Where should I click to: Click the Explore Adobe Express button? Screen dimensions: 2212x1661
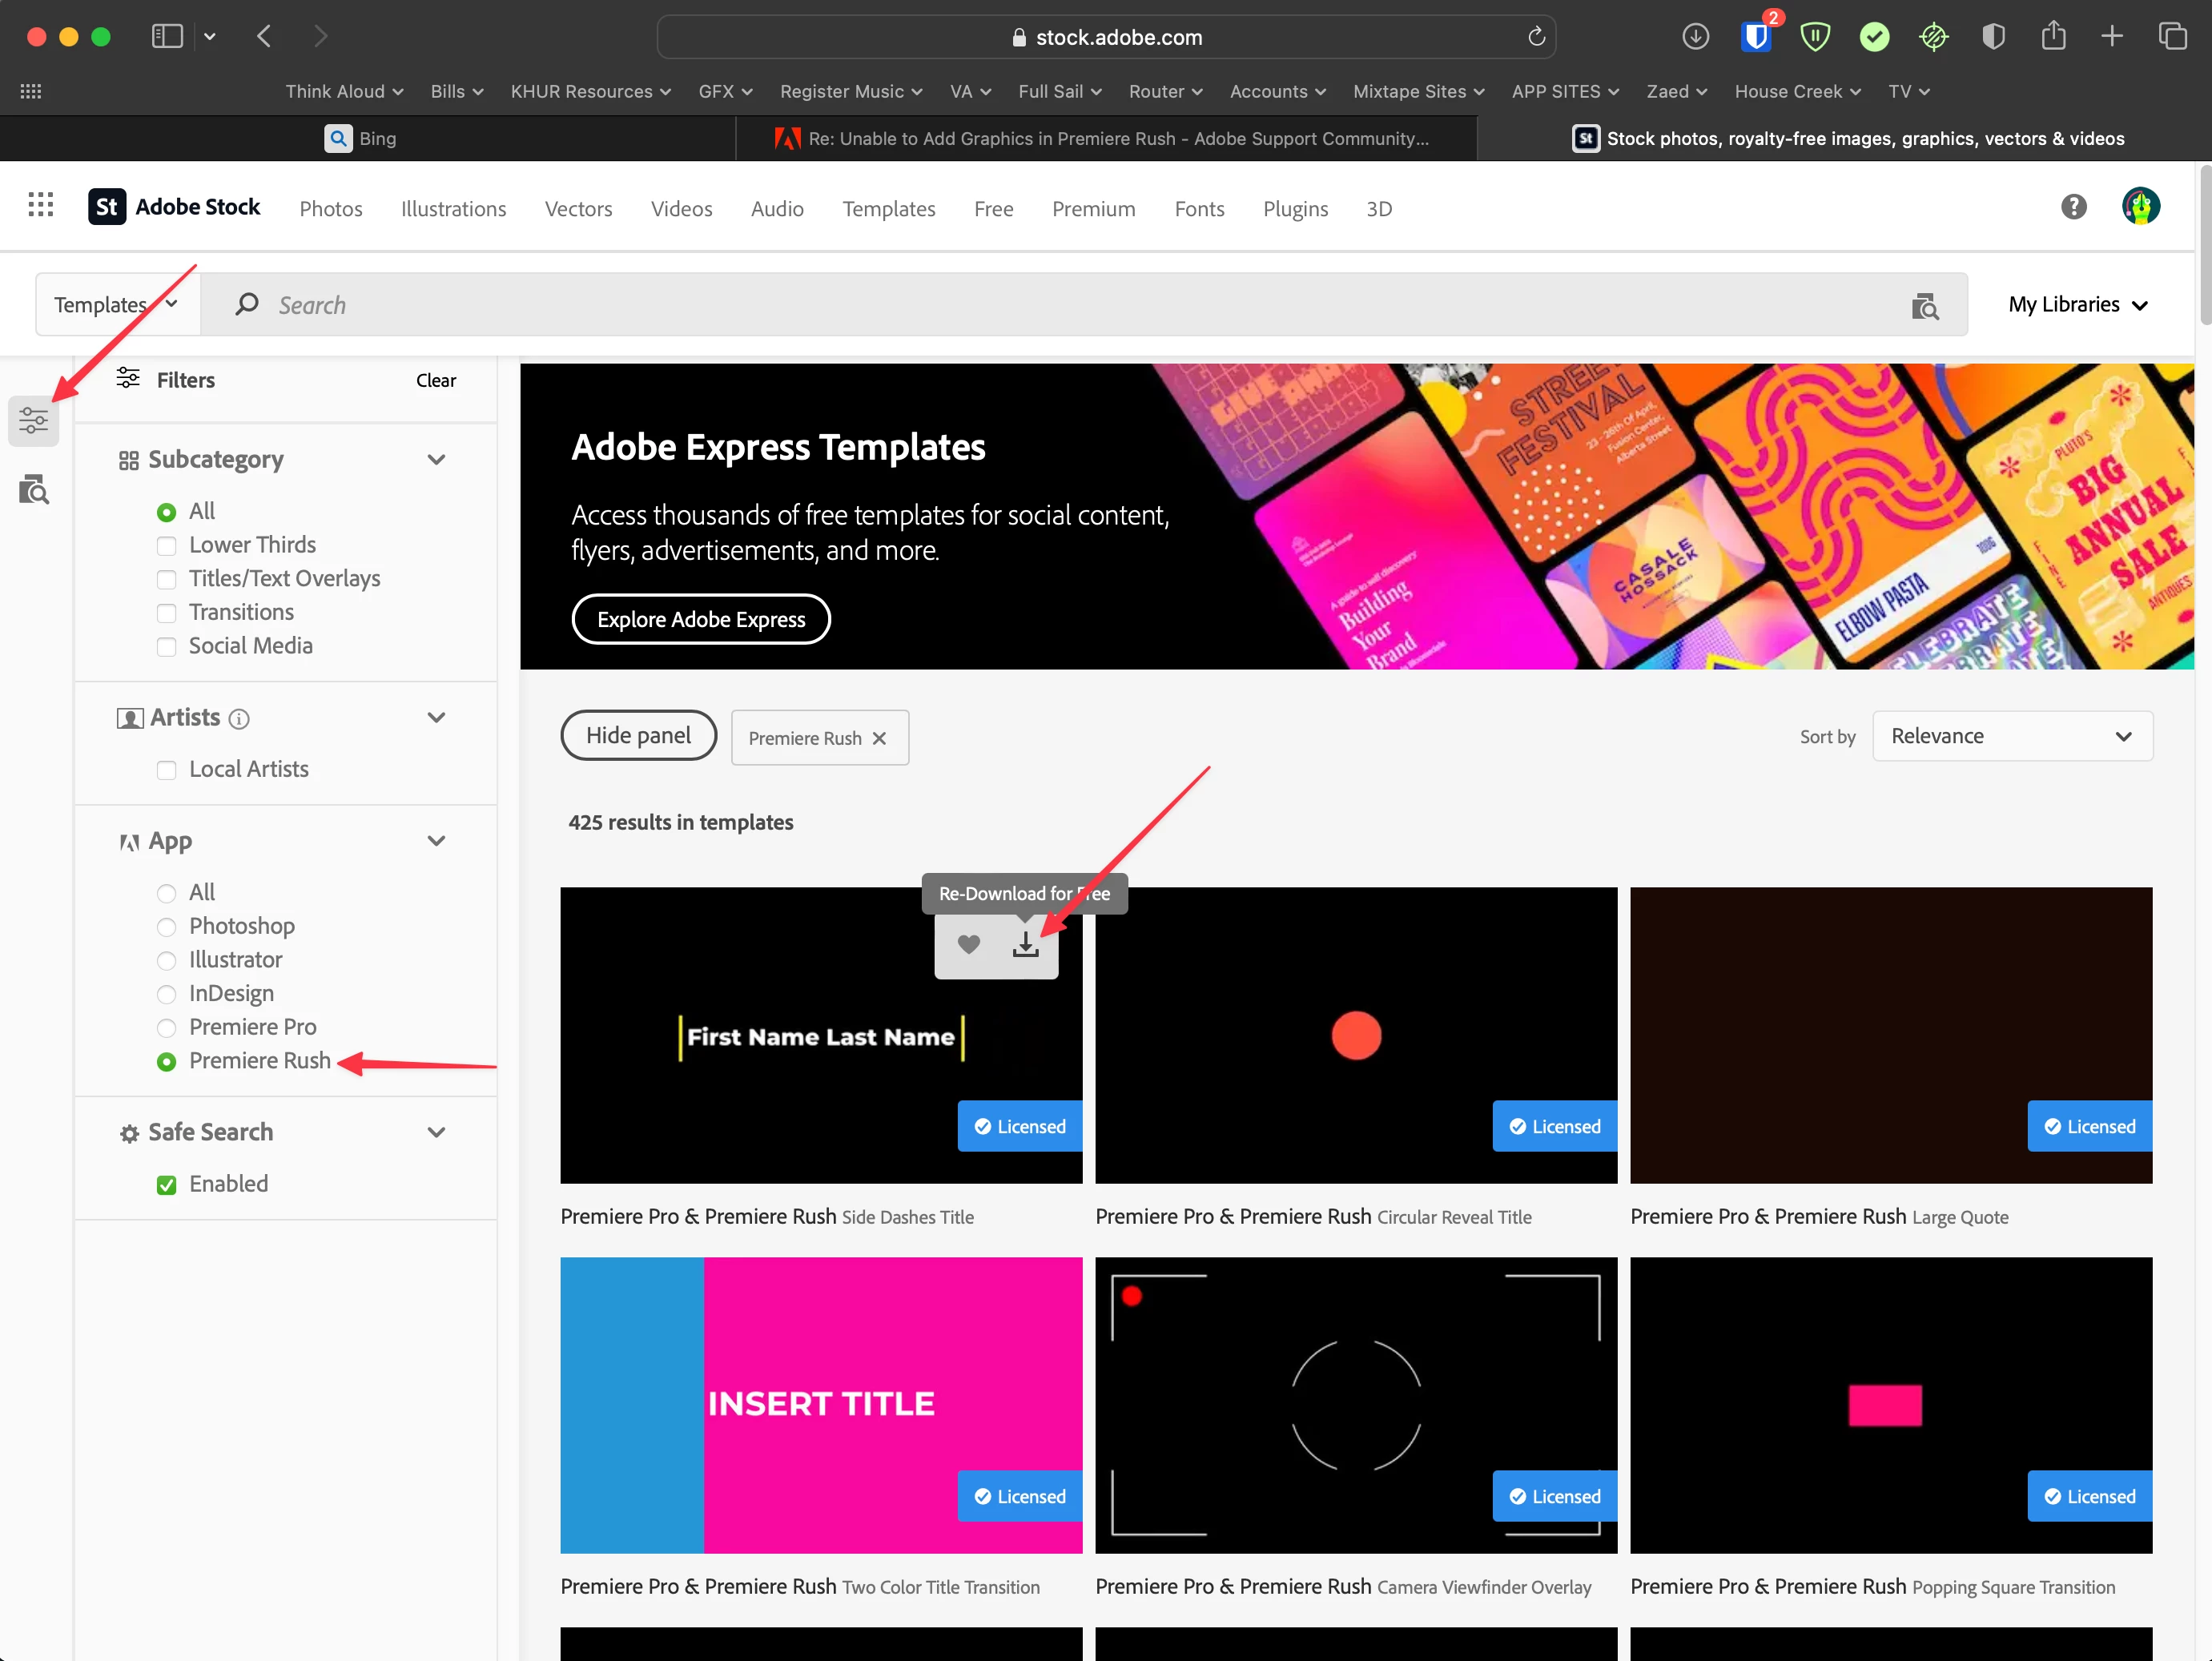pyautogui.click(x=700, y=620)
